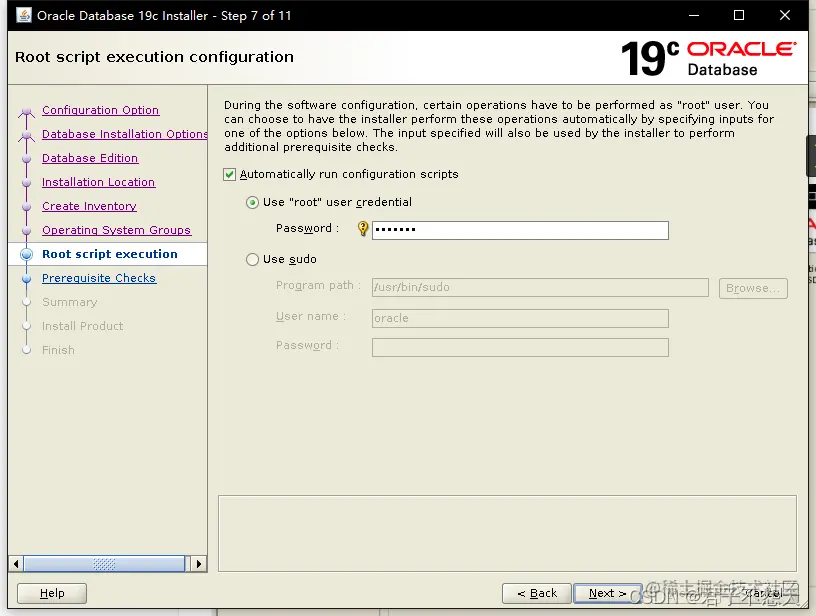Viewport: 816px width, 616px height.
Task: Maximize the Oracle installer window
Action: tap(738, 15)
